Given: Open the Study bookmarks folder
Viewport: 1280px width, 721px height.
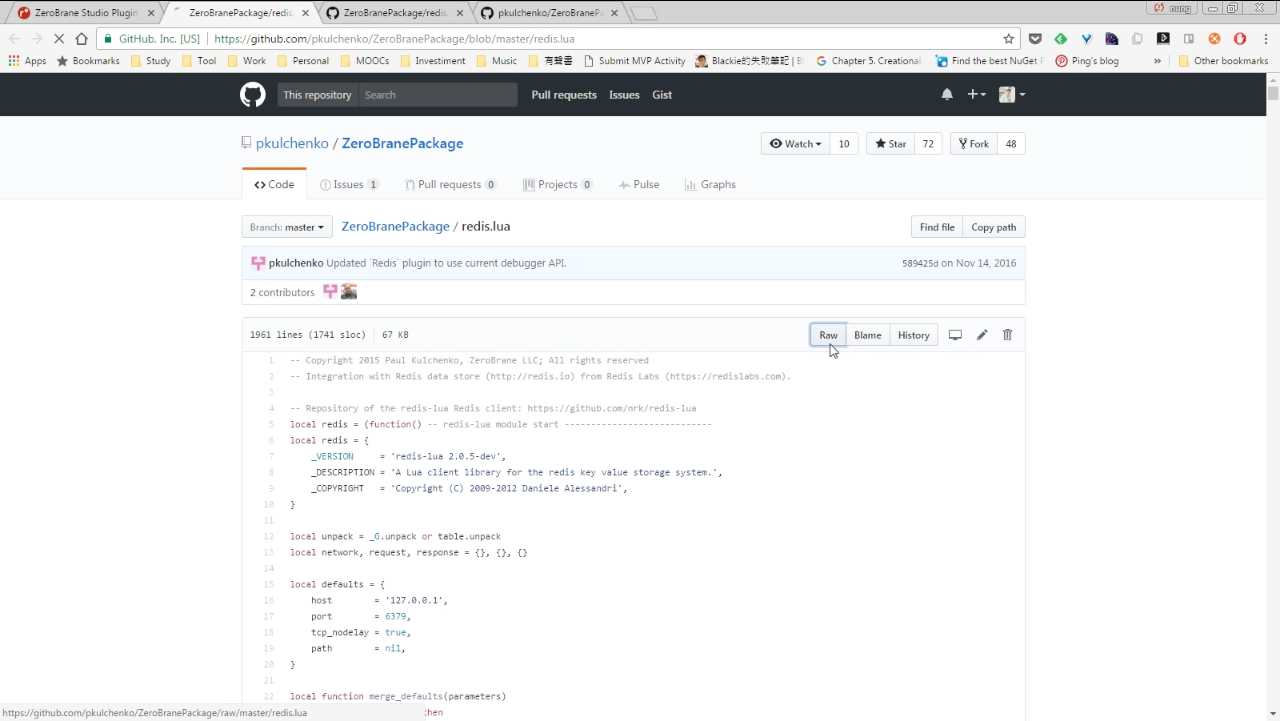Looking at the screenshot, I should (x=151, y=61).
